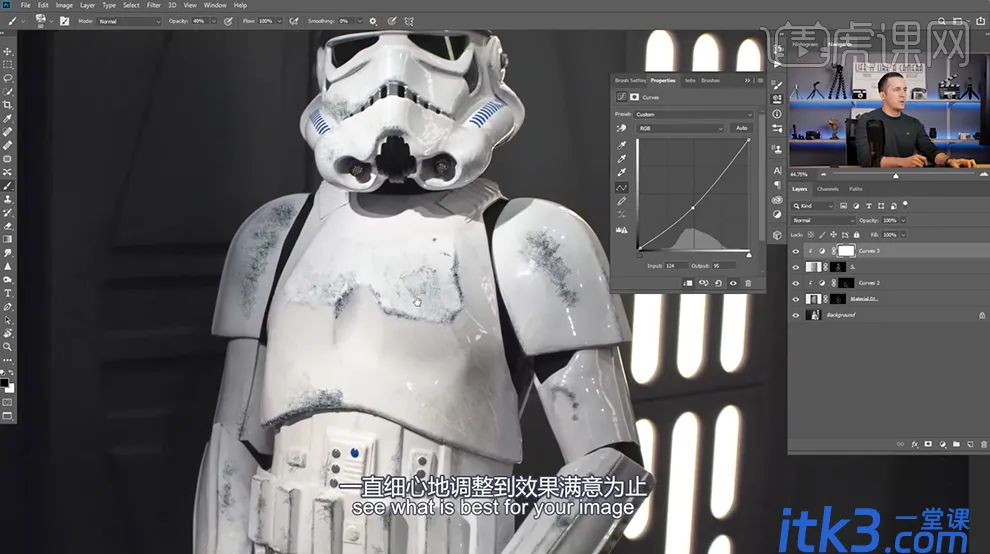Open the Filter menu
The image size is (990, 554).
click(153, 5)
